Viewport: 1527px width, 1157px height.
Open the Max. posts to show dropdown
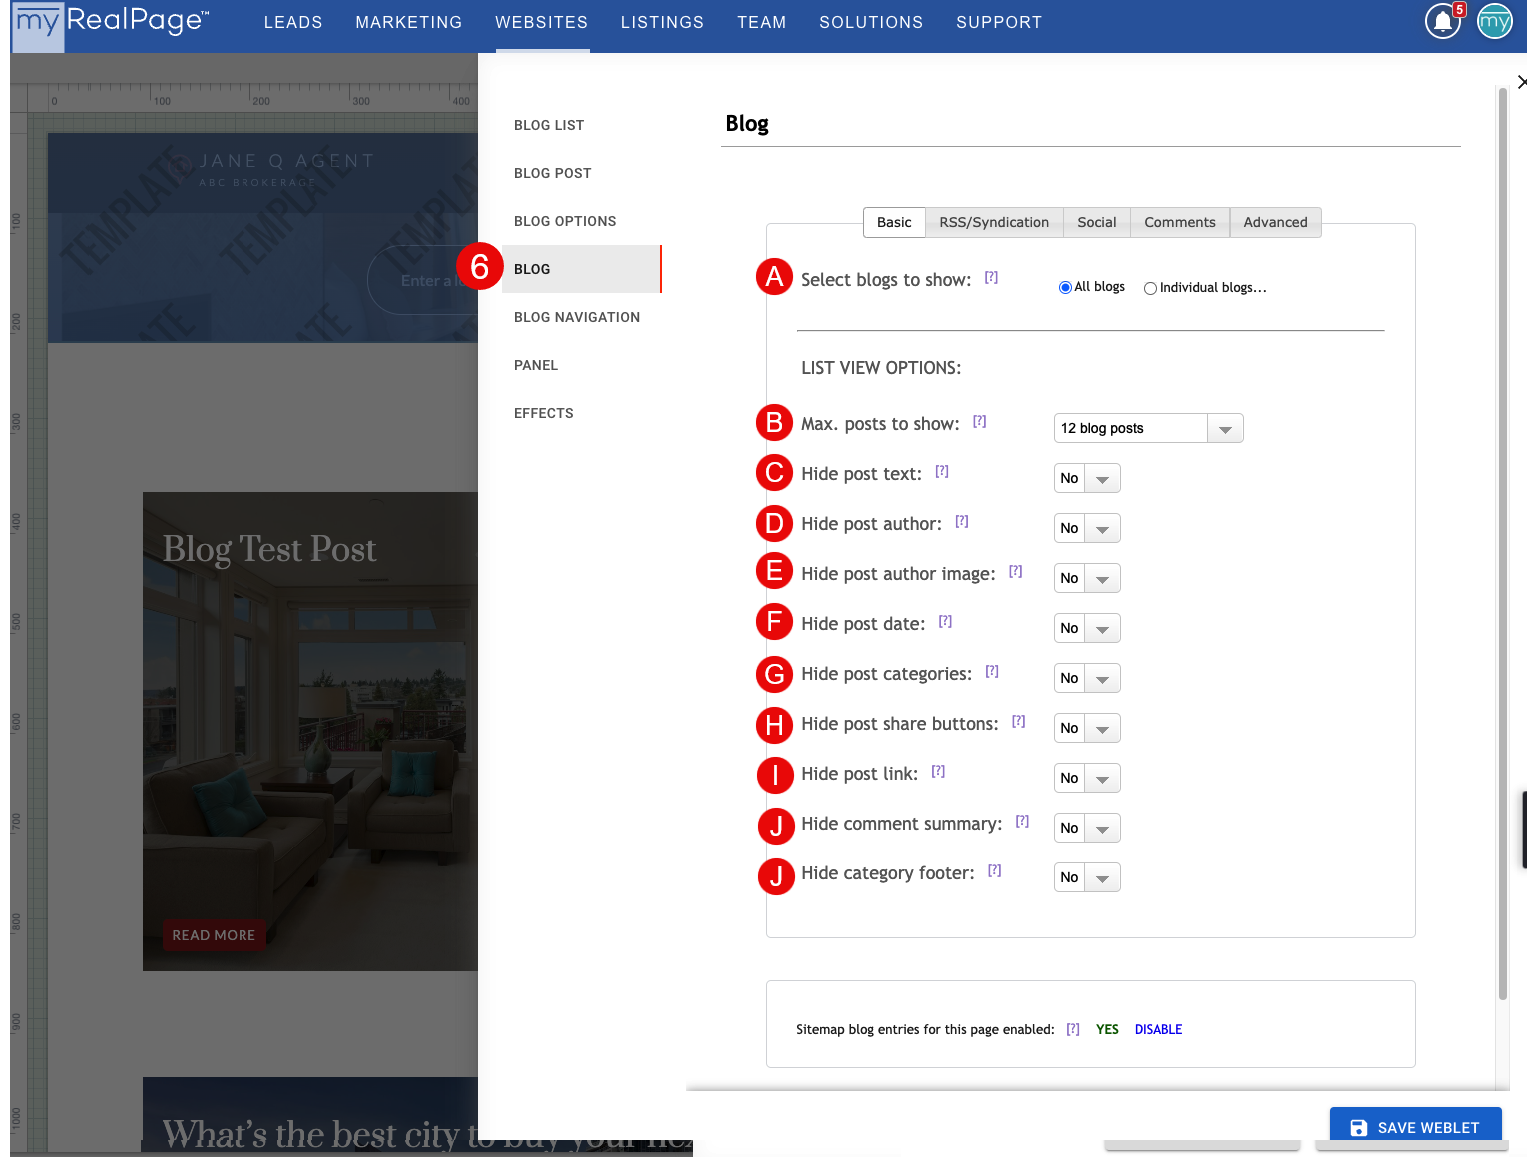(1148, 428)
